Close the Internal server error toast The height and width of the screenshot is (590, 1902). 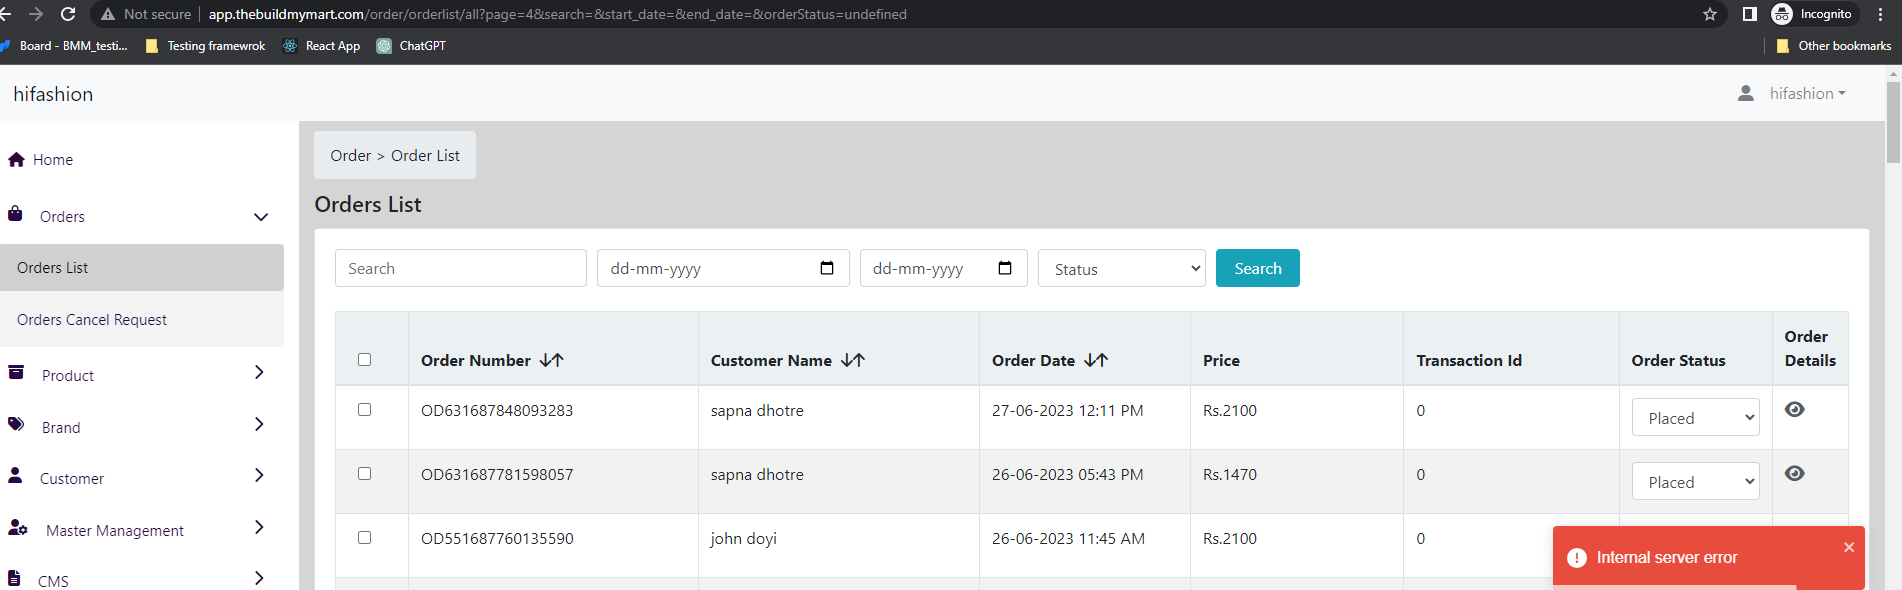click(x=1849, y=547)
